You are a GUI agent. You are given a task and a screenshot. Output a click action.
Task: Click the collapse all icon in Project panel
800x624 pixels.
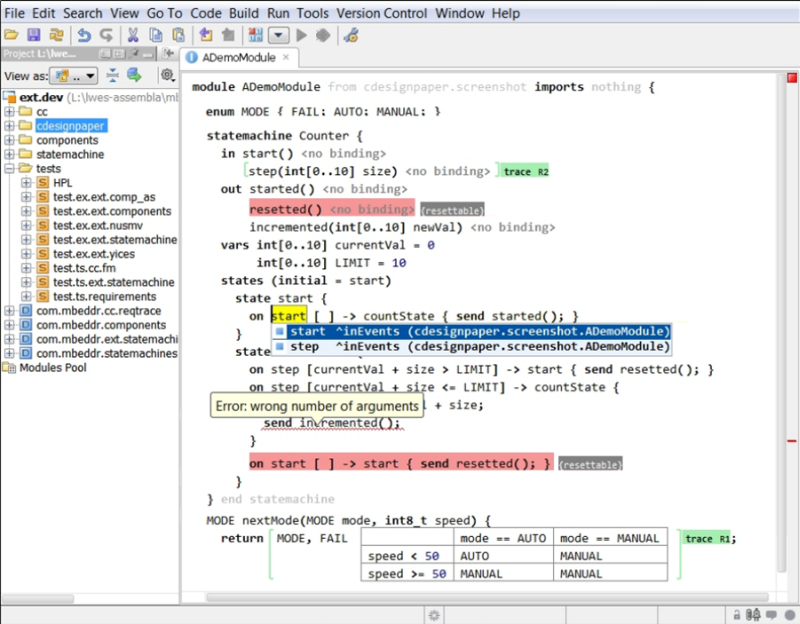coord(113,76)
